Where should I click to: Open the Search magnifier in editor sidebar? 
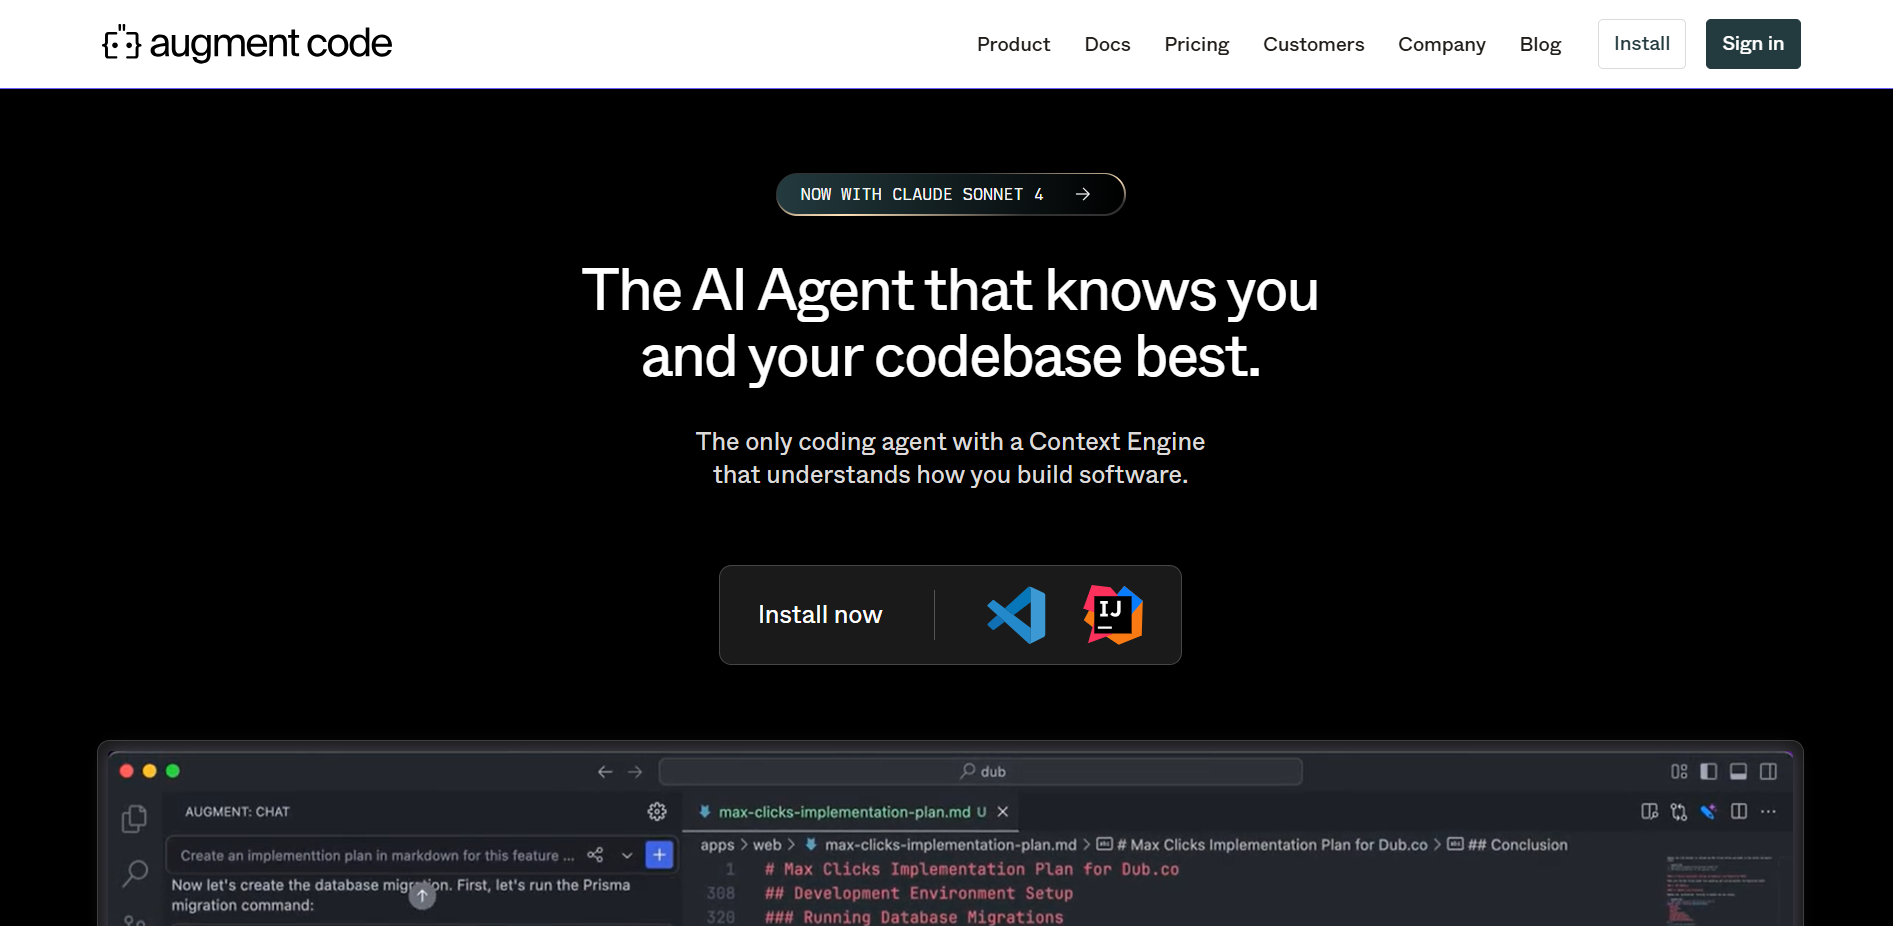134,873
